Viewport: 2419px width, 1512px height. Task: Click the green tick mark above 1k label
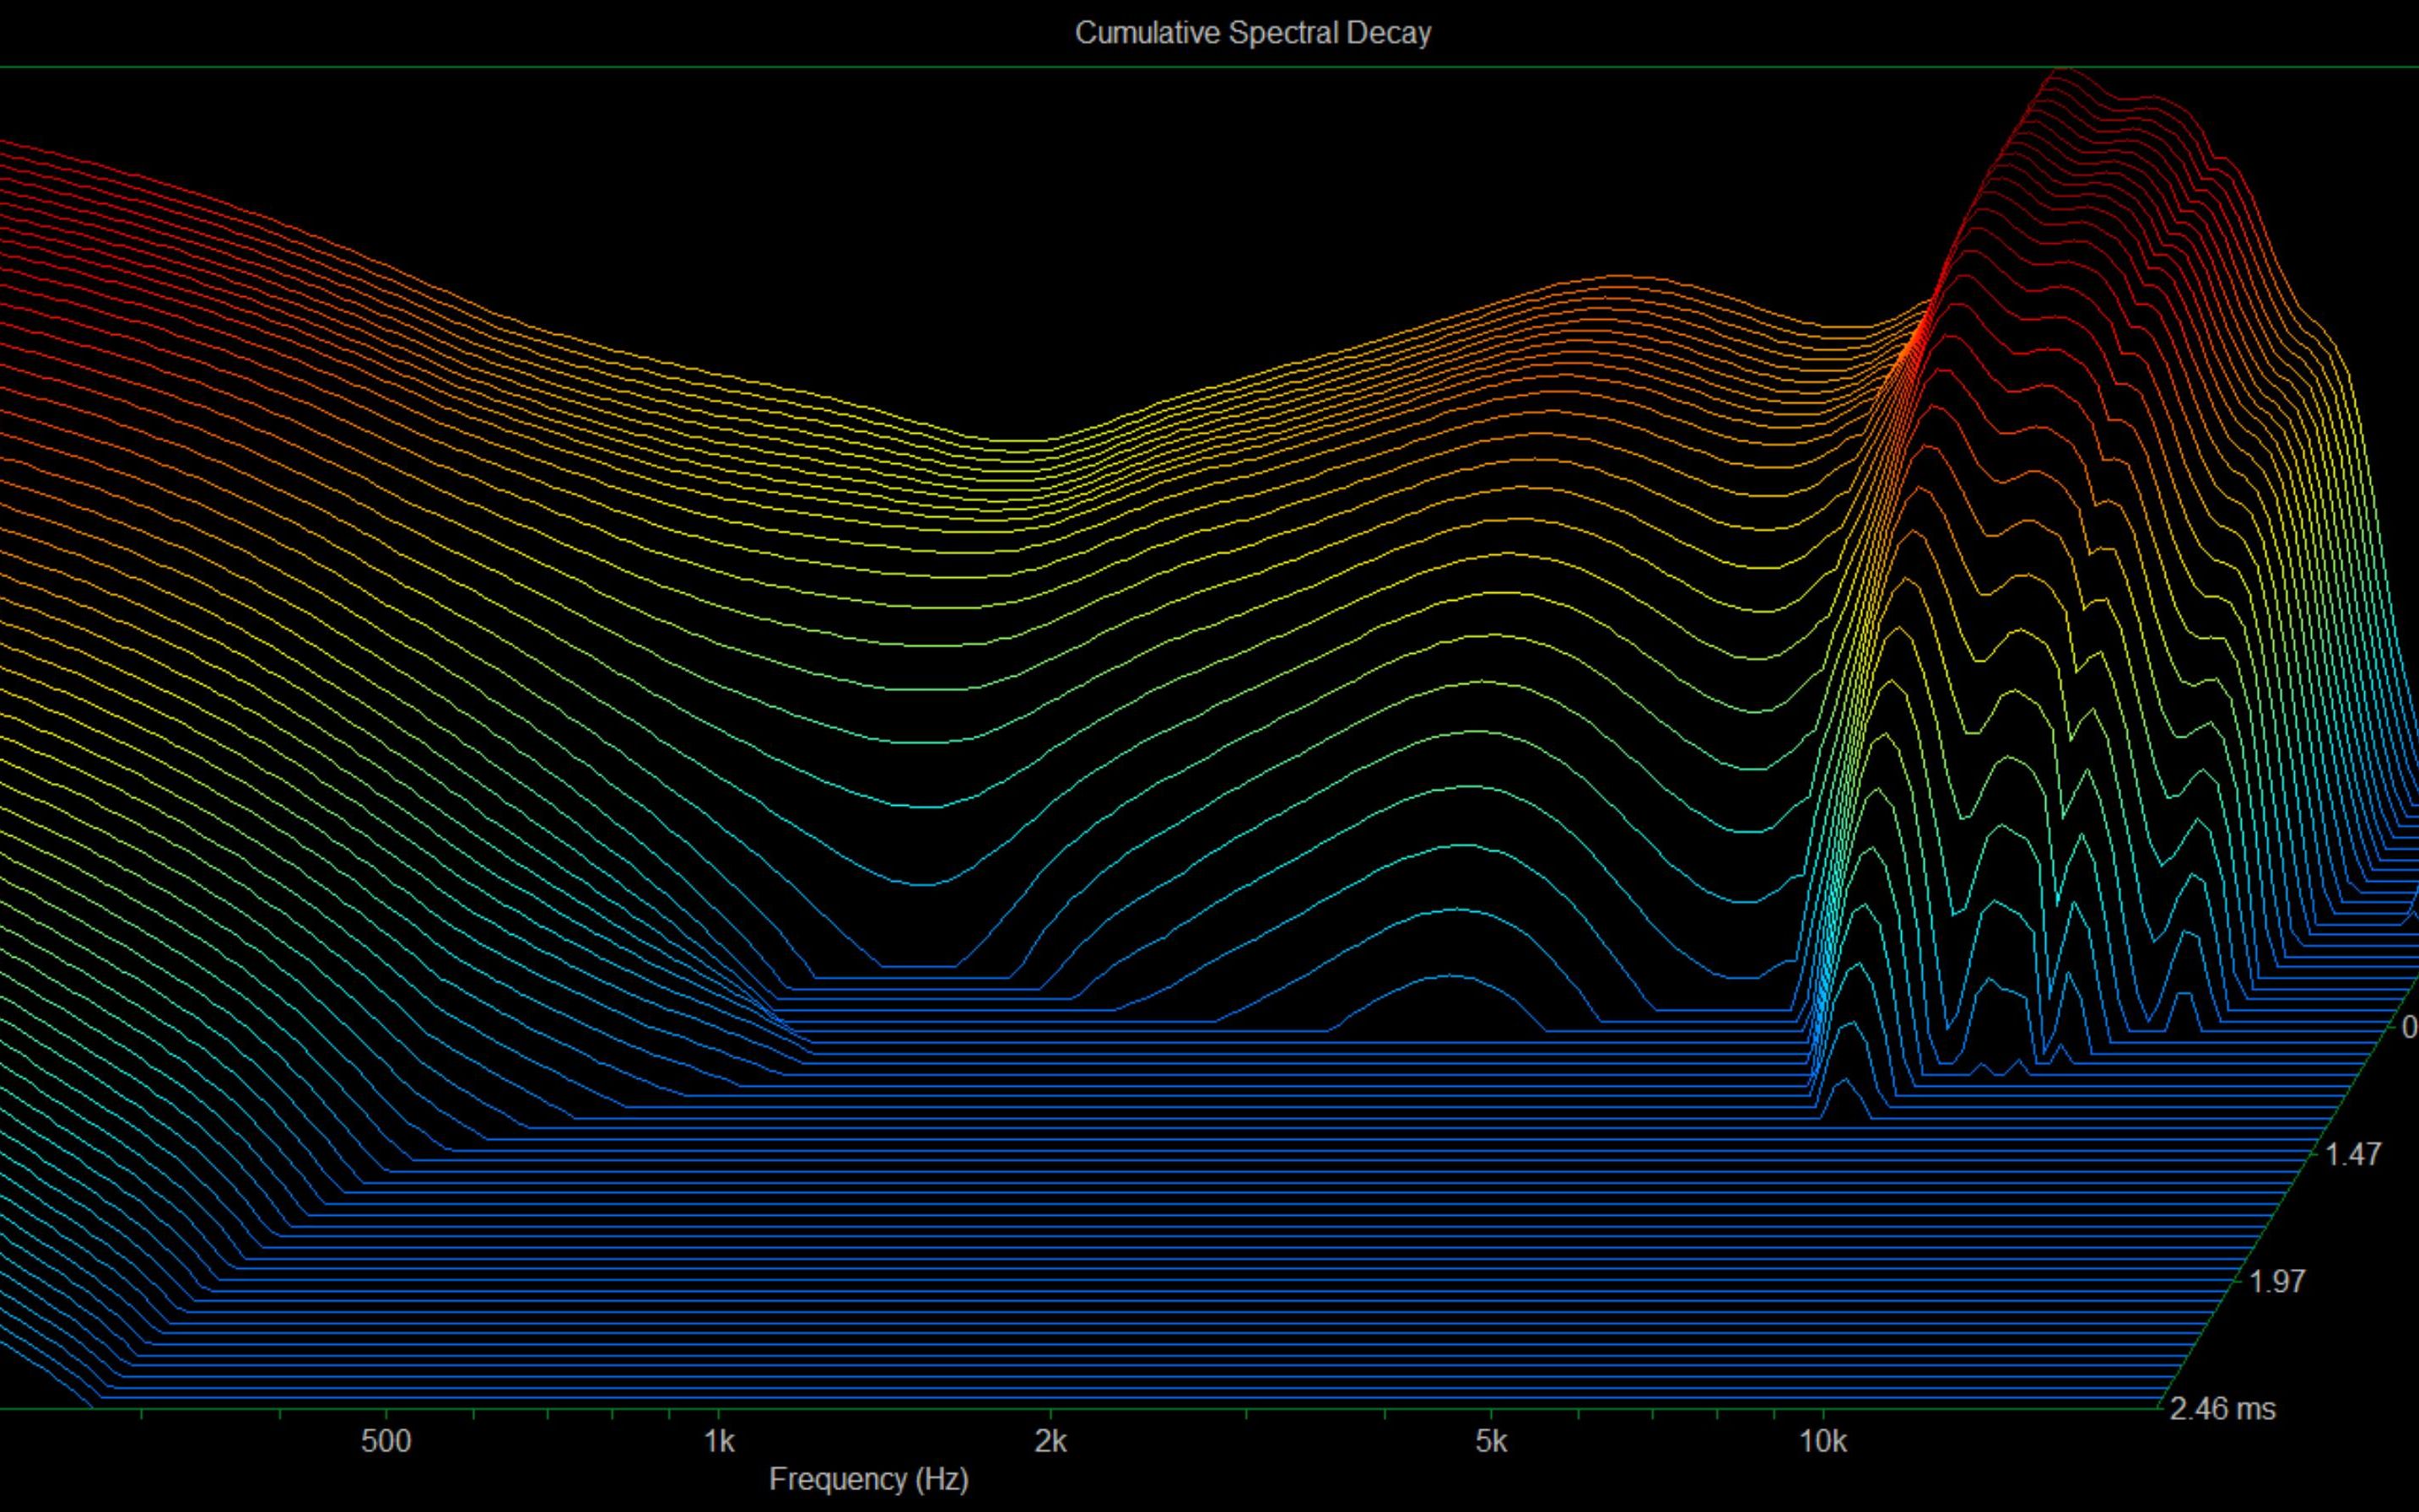click(718, 1414)
